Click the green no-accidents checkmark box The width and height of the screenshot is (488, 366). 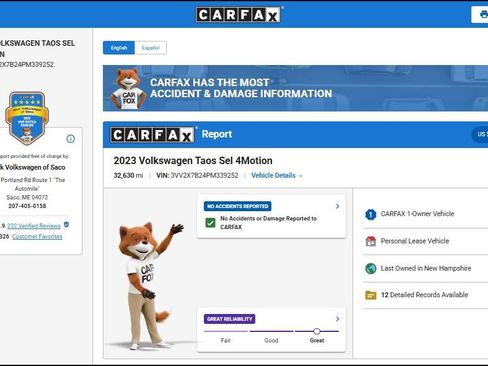point(210,222)
